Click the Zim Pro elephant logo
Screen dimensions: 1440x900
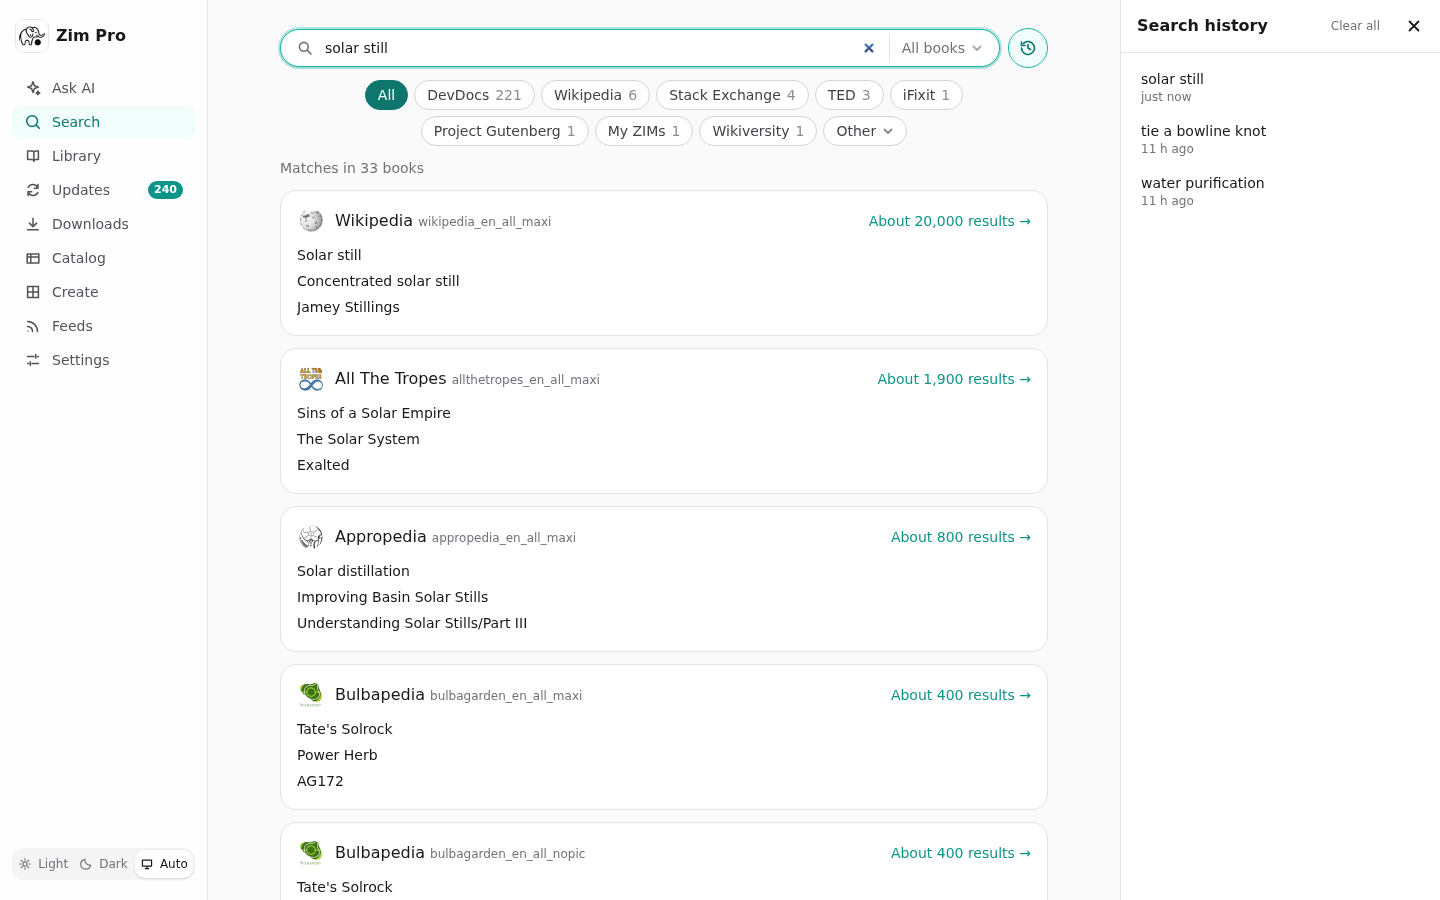tap(32, 36)
